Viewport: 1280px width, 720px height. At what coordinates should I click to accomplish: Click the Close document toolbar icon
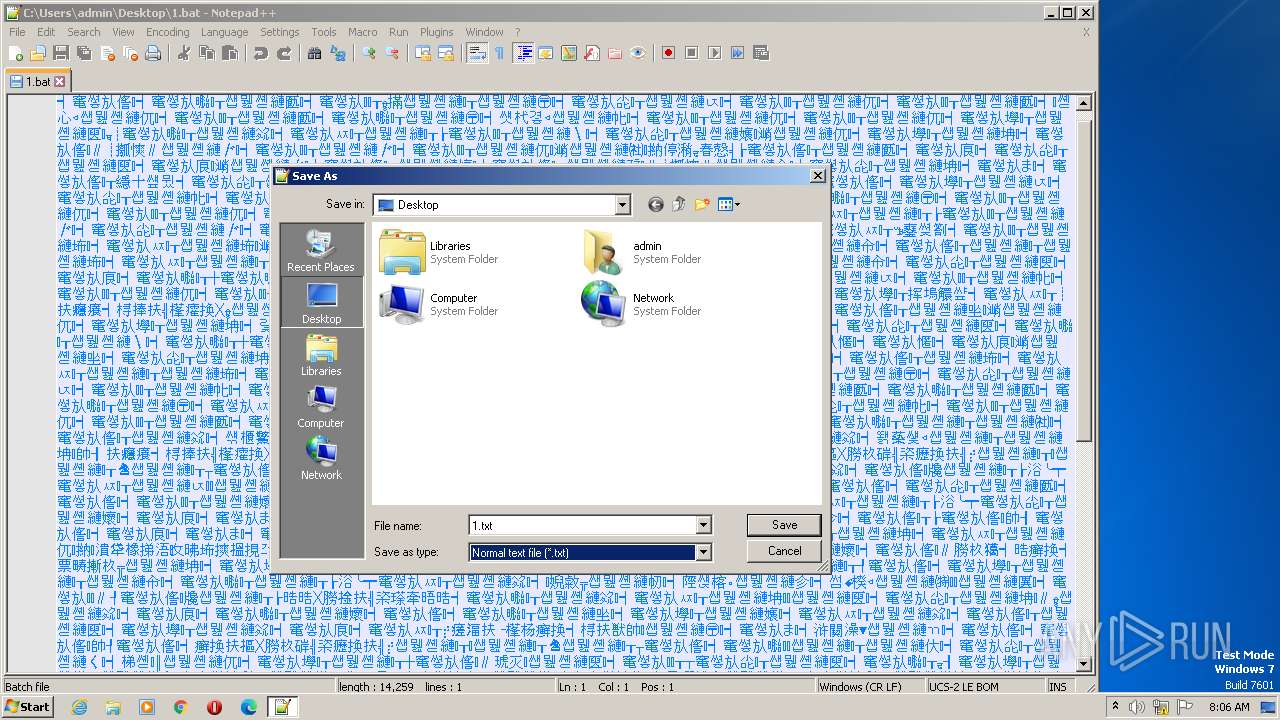pos(107,53)
